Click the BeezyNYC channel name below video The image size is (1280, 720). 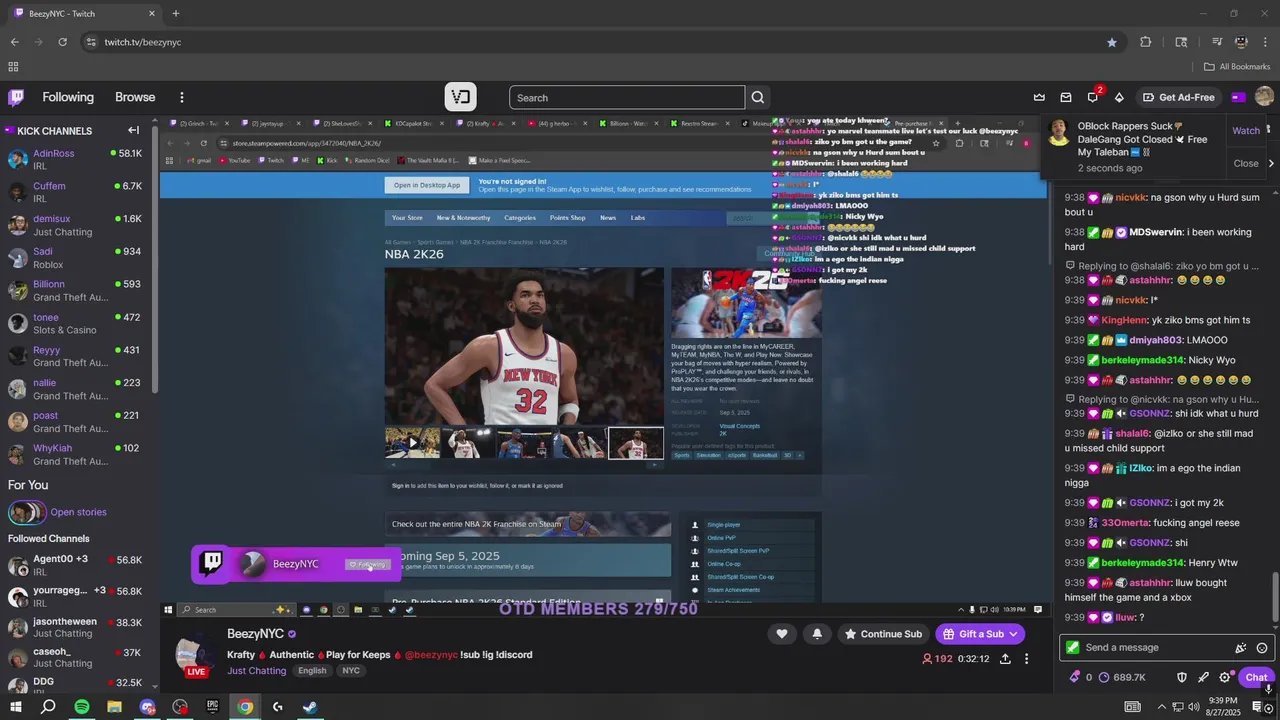tap(255, 634)
